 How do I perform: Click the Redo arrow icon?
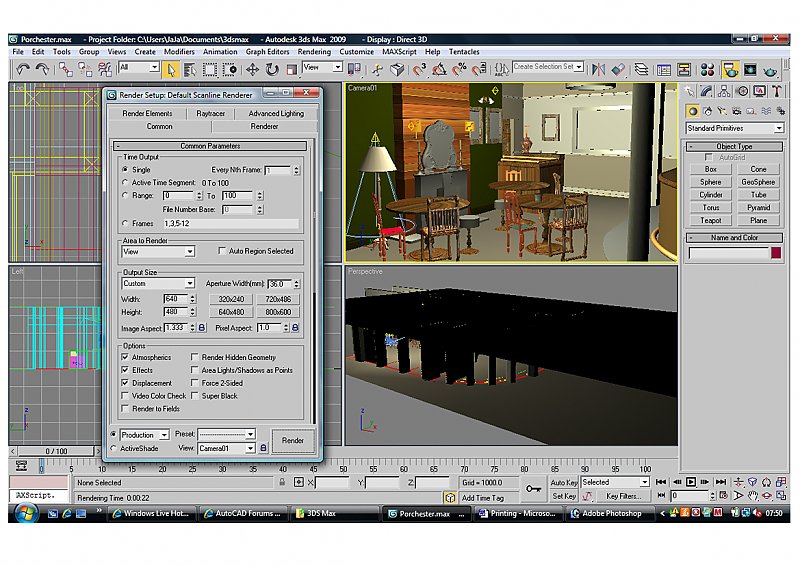point(42,69)
